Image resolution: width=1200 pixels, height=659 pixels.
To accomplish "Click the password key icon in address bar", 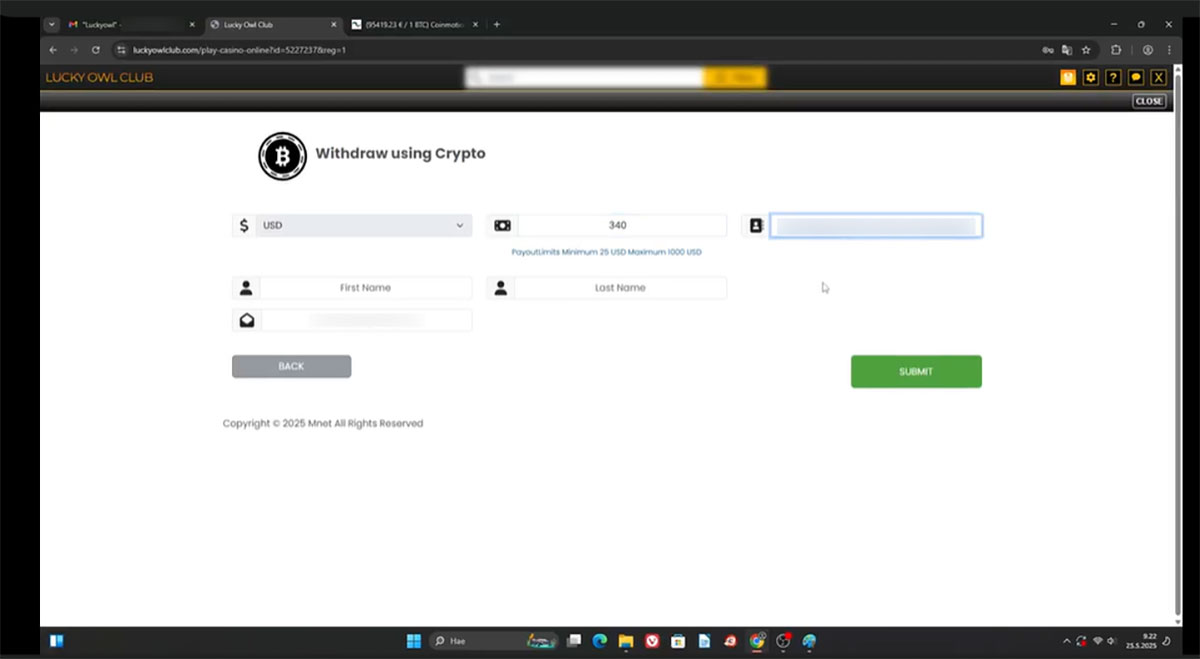I will tap(1048, 49).
